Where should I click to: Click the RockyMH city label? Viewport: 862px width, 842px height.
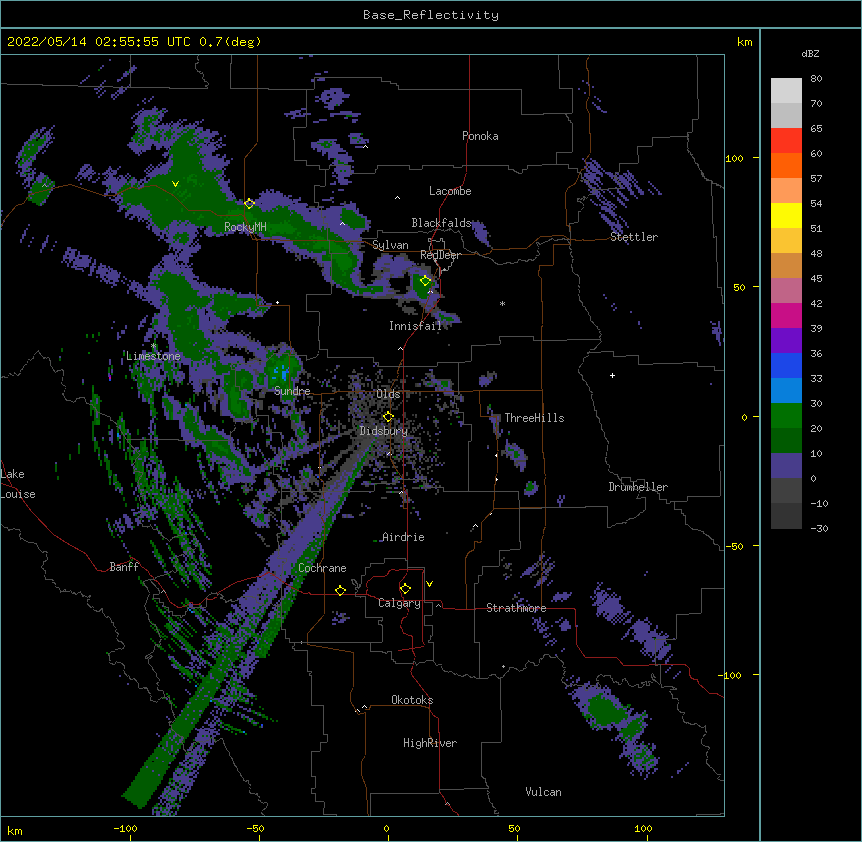245,227
